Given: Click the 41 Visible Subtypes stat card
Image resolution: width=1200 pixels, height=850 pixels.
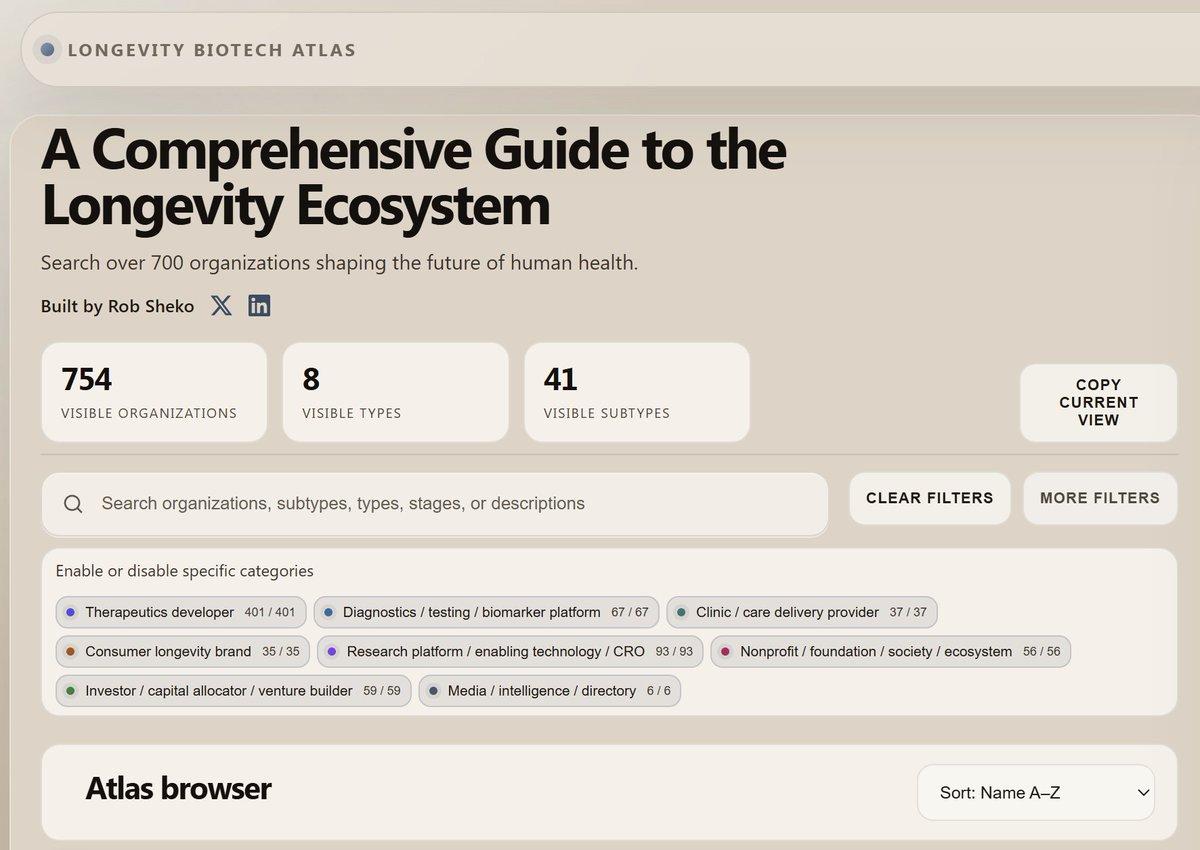Looking at the screenshot, I should (x=637, y=392).
